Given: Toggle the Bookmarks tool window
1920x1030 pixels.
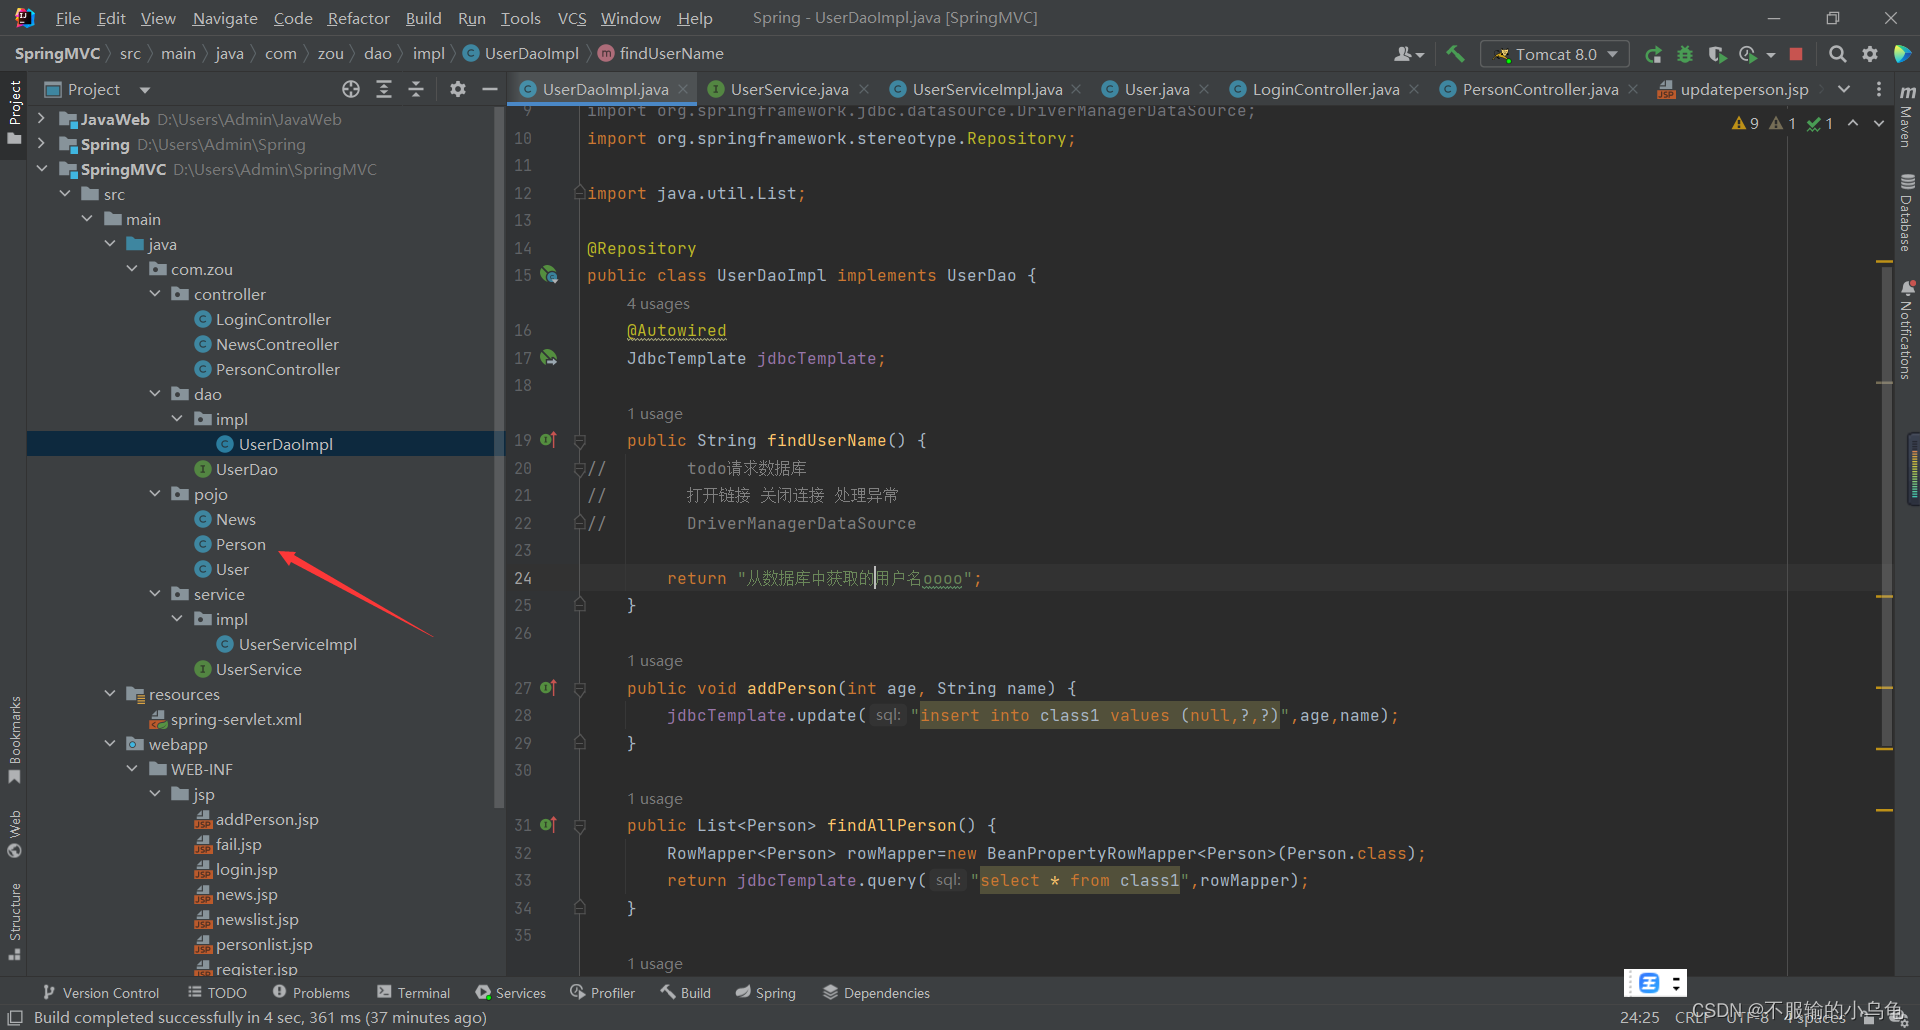Looking at the screenshot, I should click(14, 735).
